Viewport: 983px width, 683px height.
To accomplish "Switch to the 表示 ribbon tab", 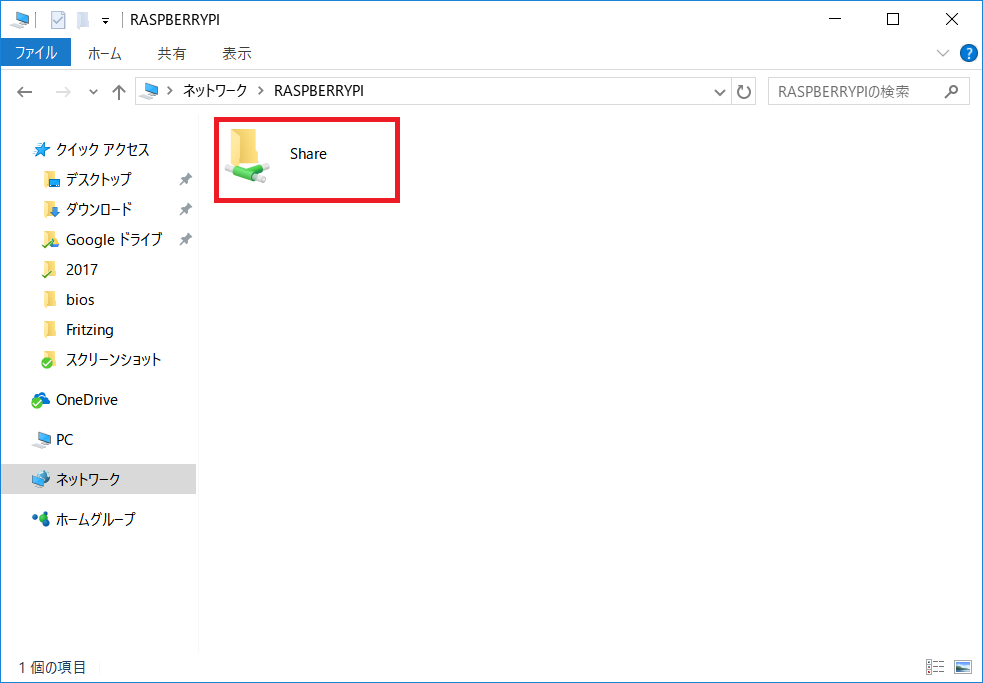I will coord(237,53).
